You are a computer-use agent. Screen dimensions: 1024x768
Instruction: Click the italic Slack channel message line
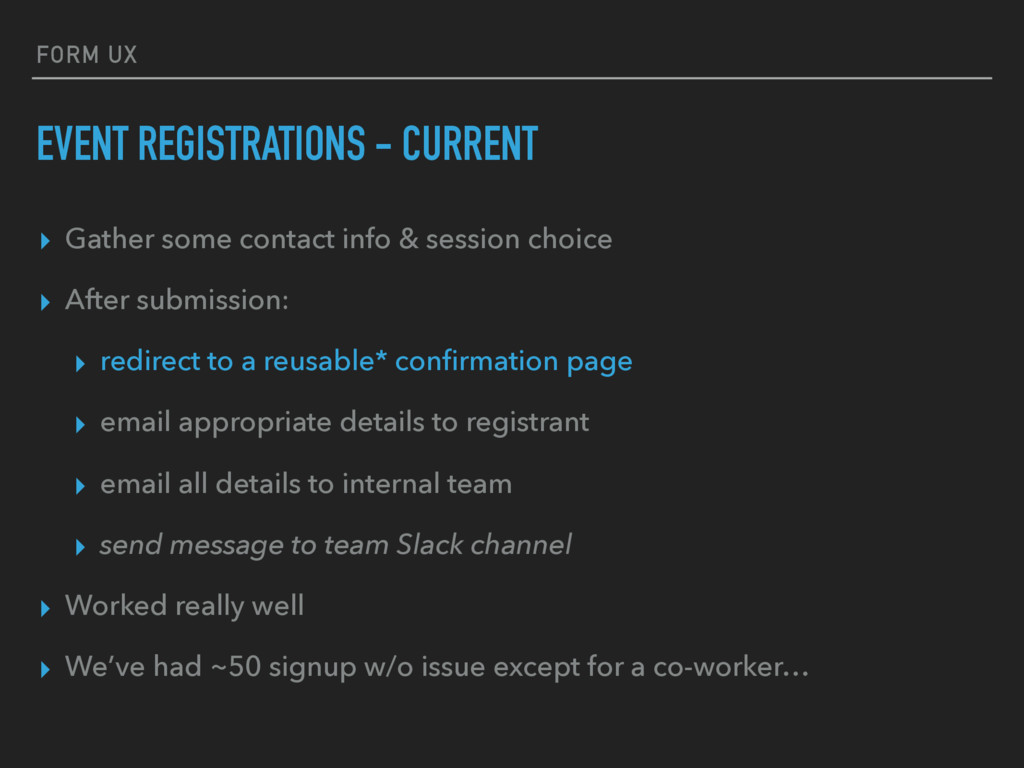(336, 545)
